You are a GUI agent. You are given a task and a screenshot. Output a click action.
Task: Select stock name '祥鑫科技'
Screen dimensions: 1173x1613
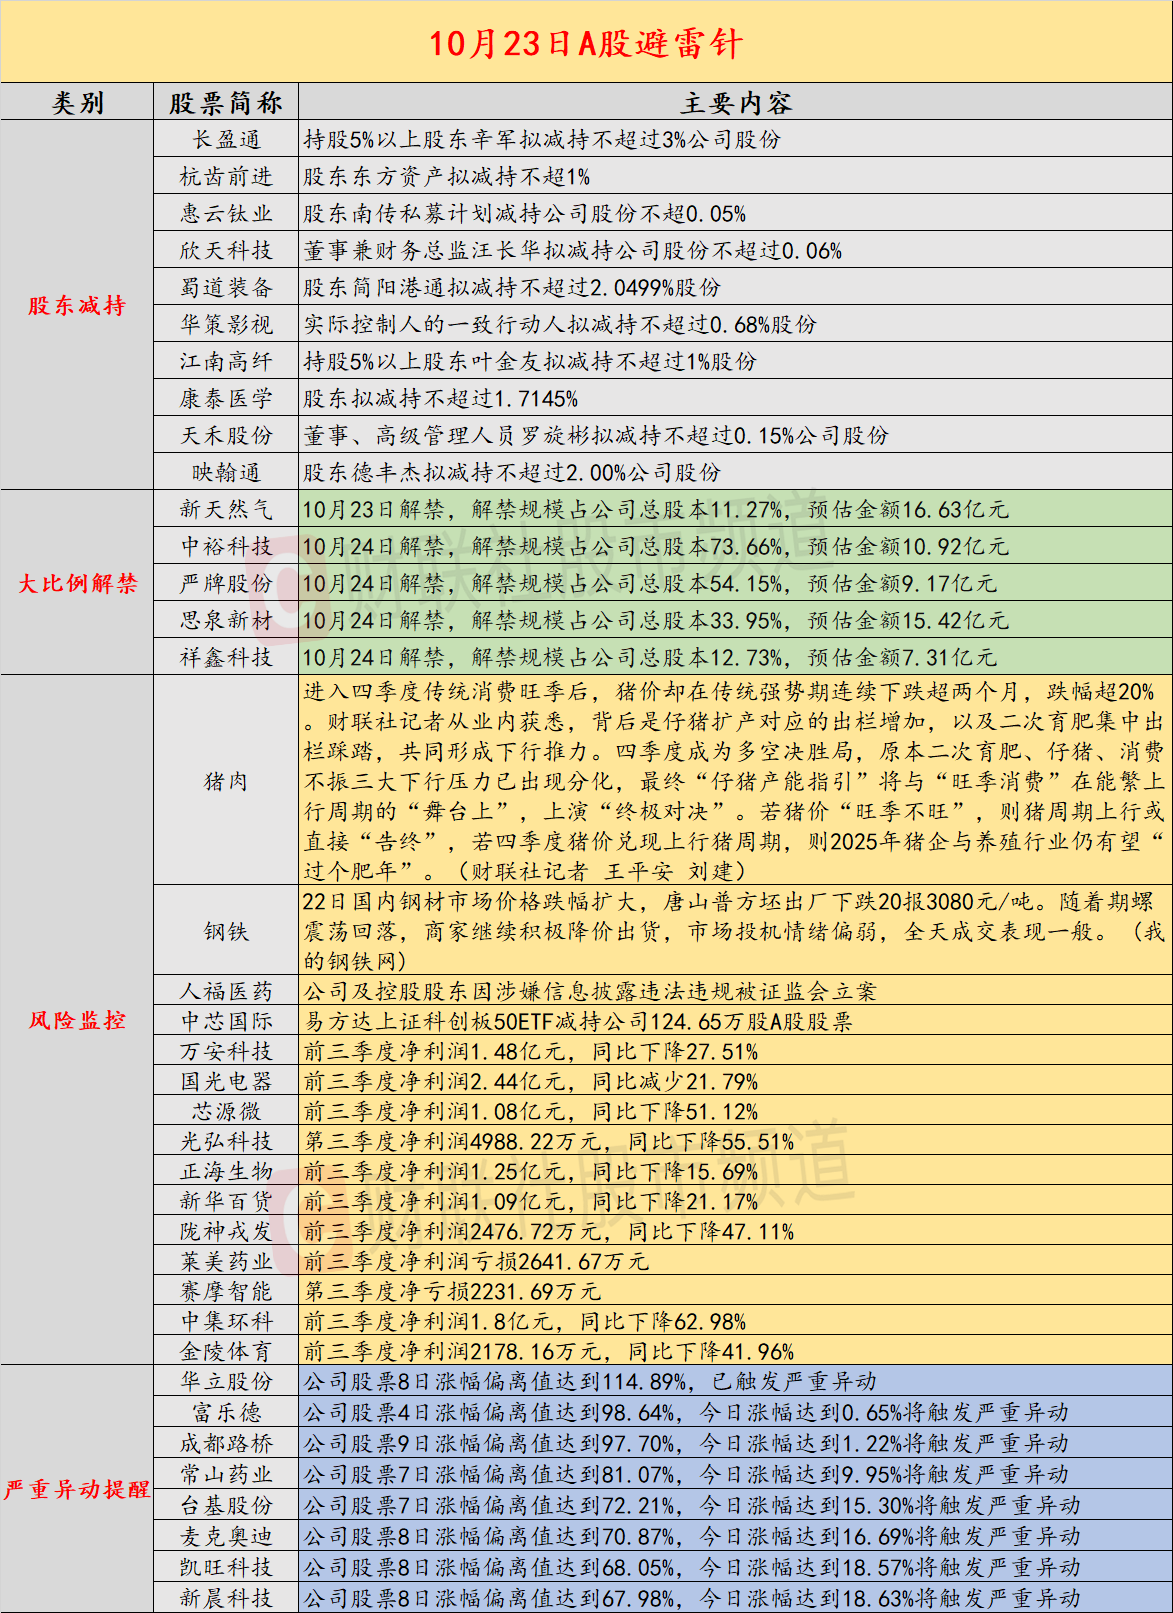pyautogui.click(x=226, y=658)
